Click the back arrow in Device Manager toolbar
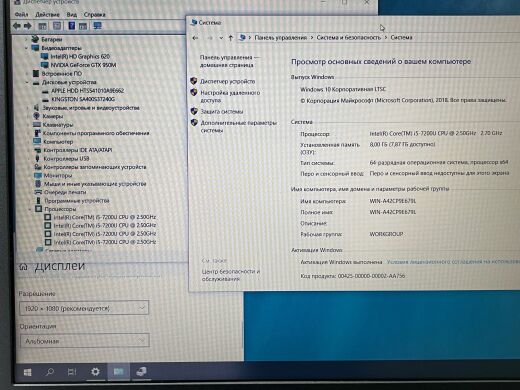520x390 pixels. [17, 26]
